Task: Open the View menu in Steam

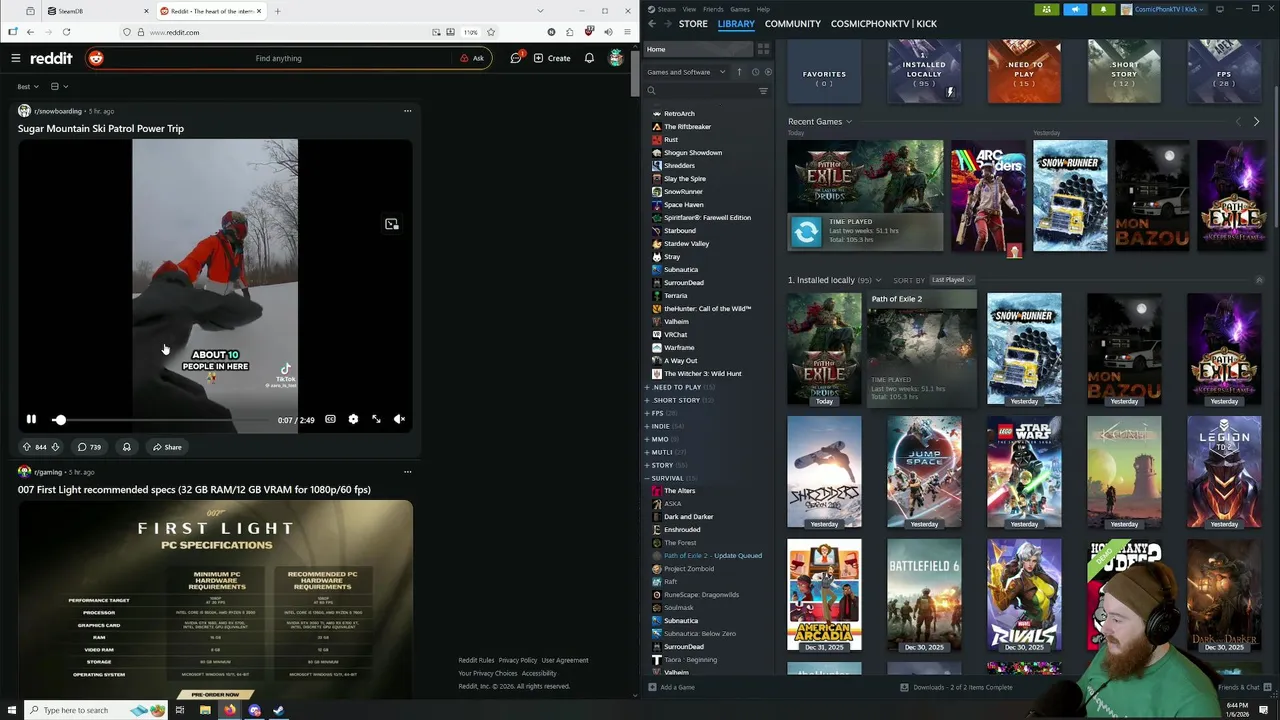Action: [689, 9]
